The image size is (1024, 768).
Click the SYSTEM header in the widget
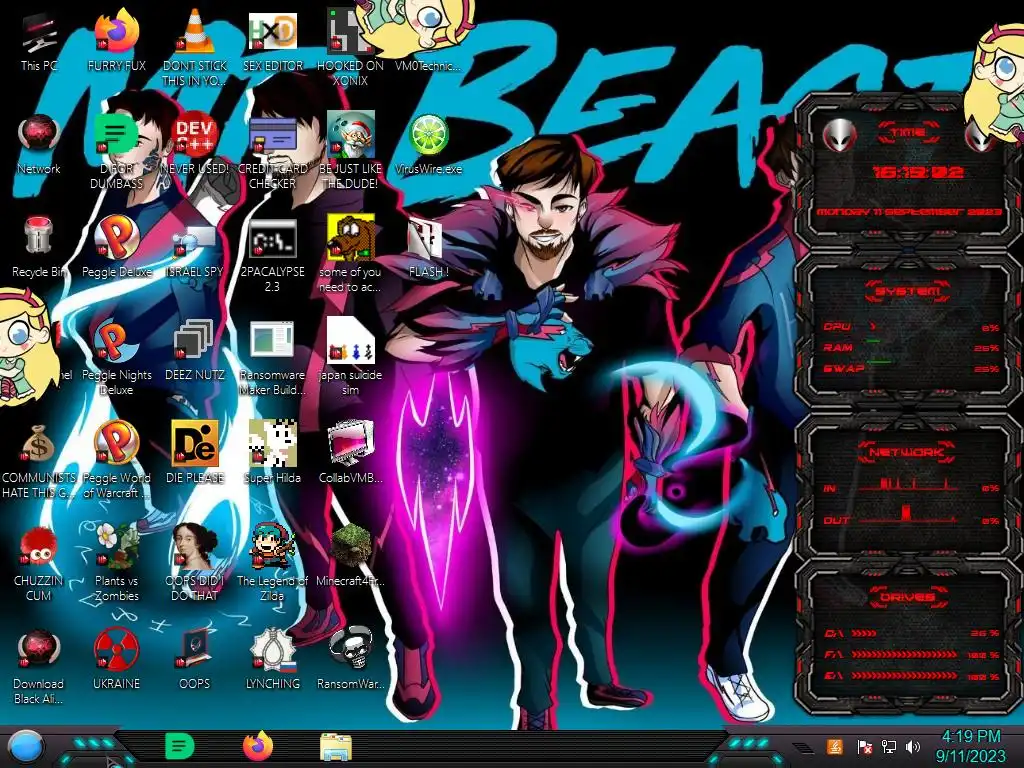(x=908, y=291)
